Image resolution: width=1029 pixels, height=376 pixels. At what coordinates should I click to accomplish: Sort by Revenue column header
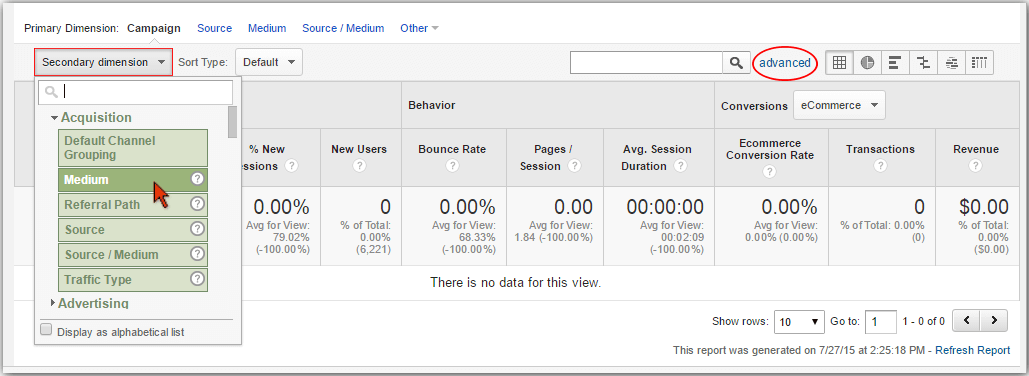976,149
